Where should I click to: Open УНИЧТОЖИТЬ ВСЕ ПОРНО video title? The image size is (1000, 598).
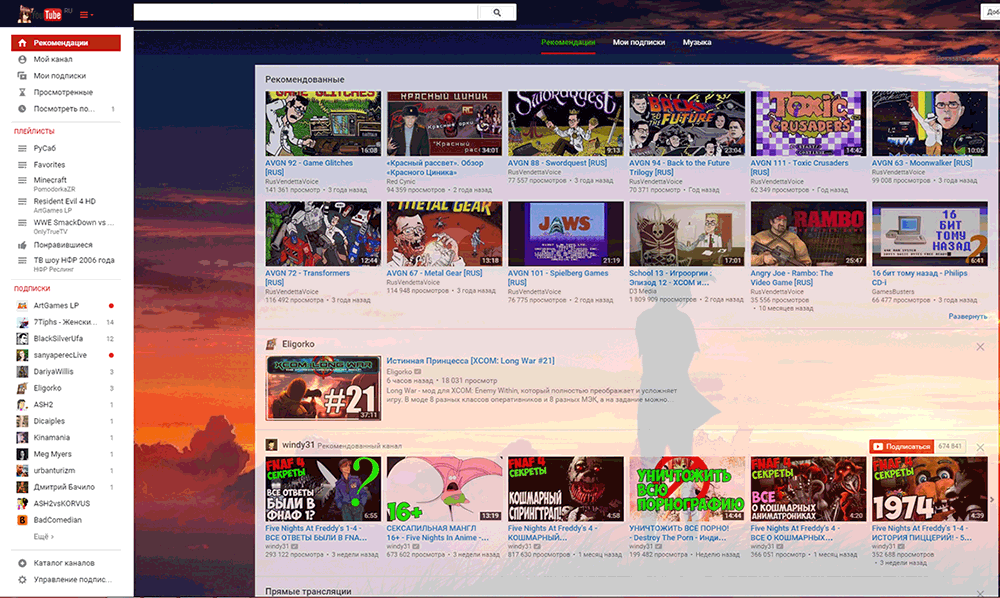[x=679, y=533]
